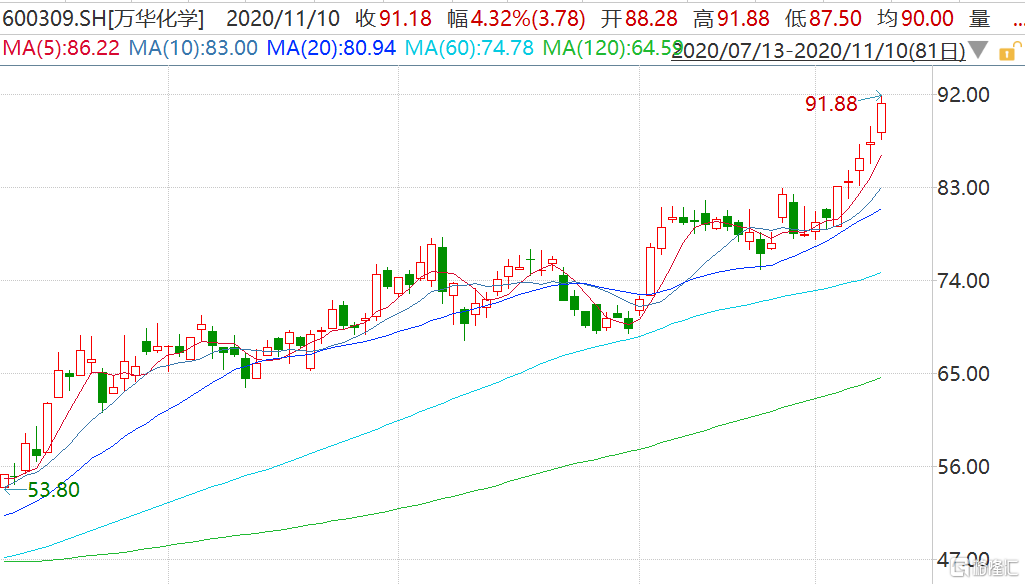This screenshot has width=1025, height=584.
Task: Click the average price 均90.00
Action: [x=915, y=18]
